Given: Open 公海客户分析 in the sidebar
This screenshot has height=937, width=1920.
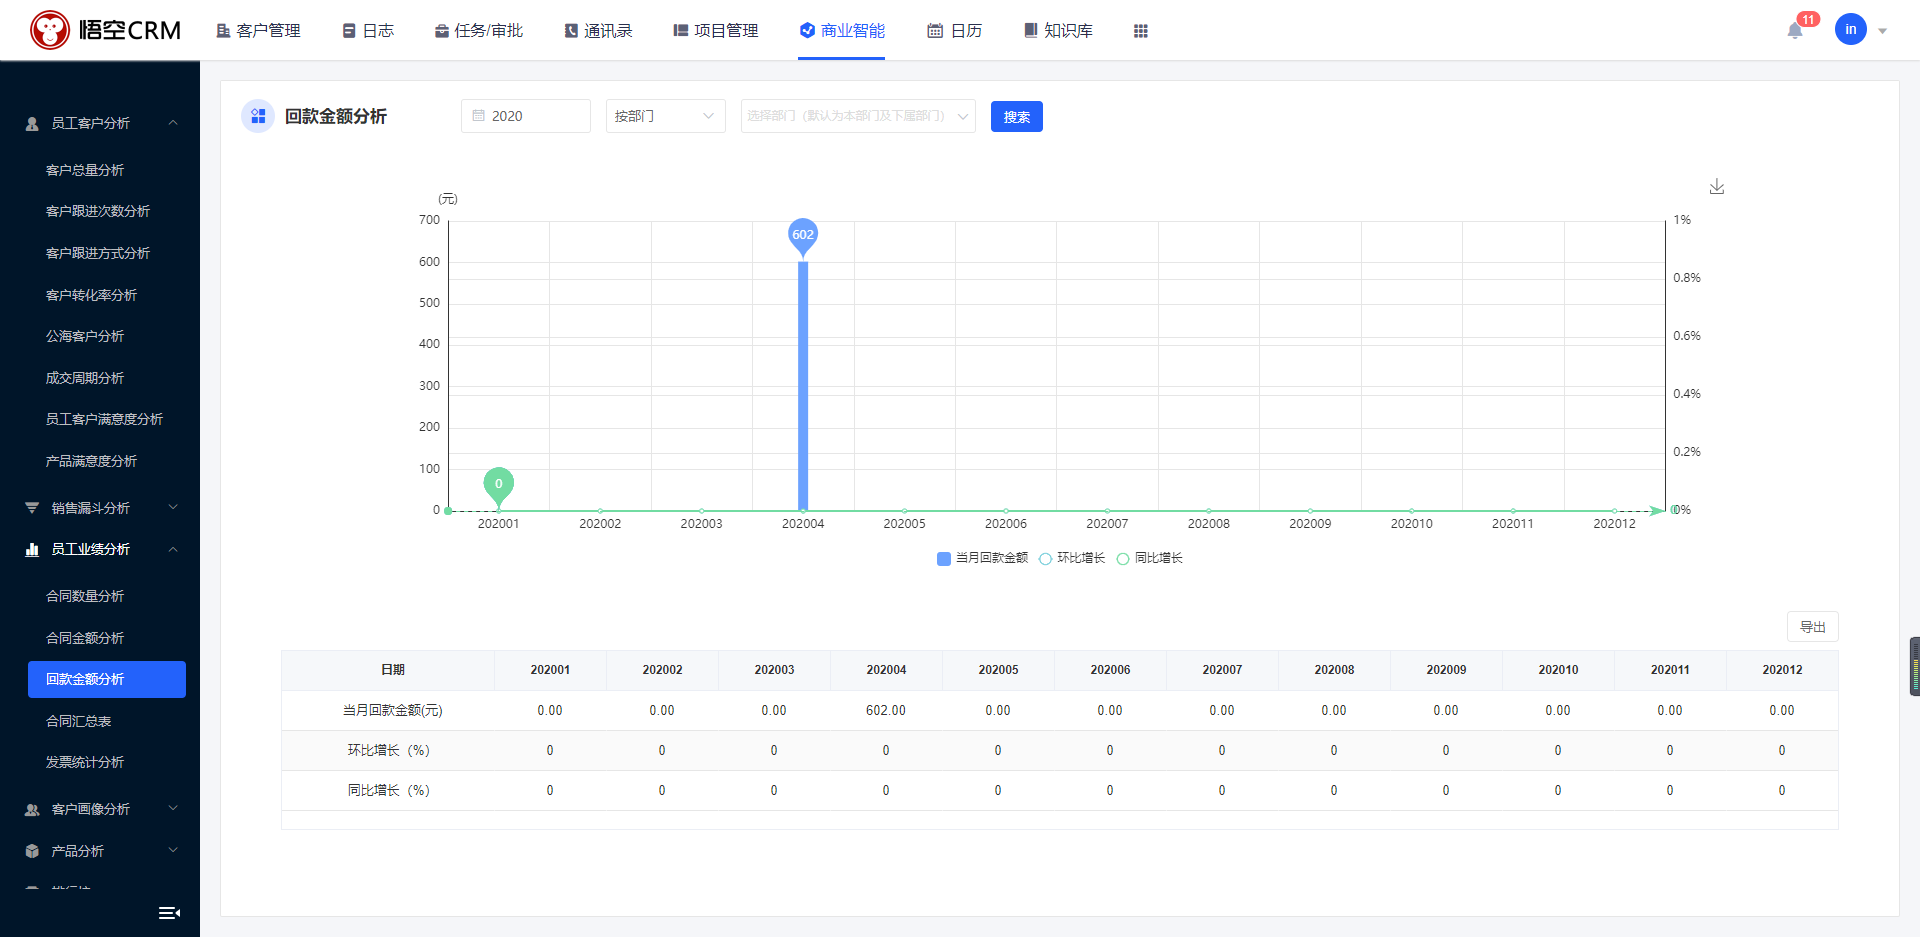Looking at the screenshot, I should click(x=85, y=336).
